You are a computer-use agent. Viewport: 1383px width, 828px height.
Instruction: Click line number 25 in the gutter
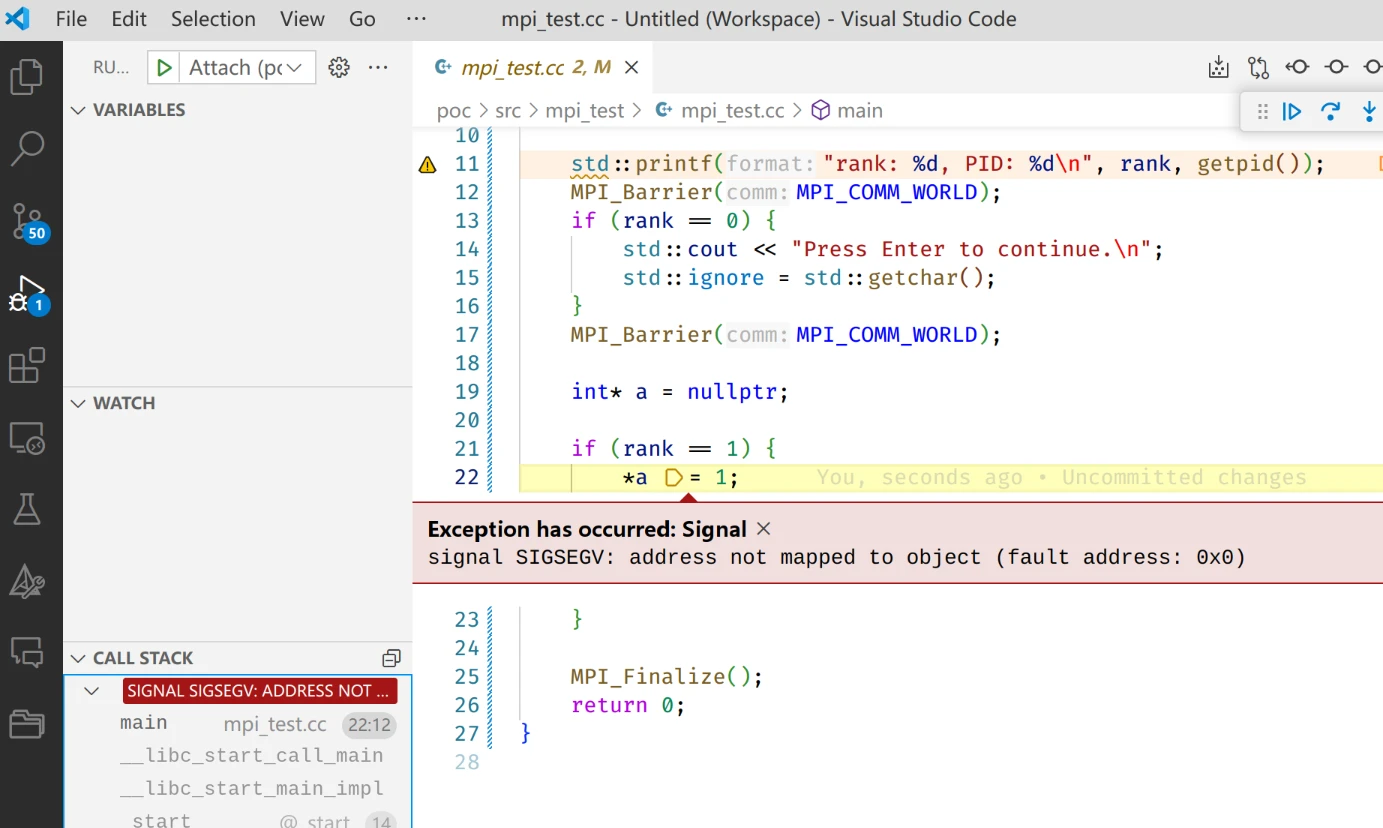467,677
